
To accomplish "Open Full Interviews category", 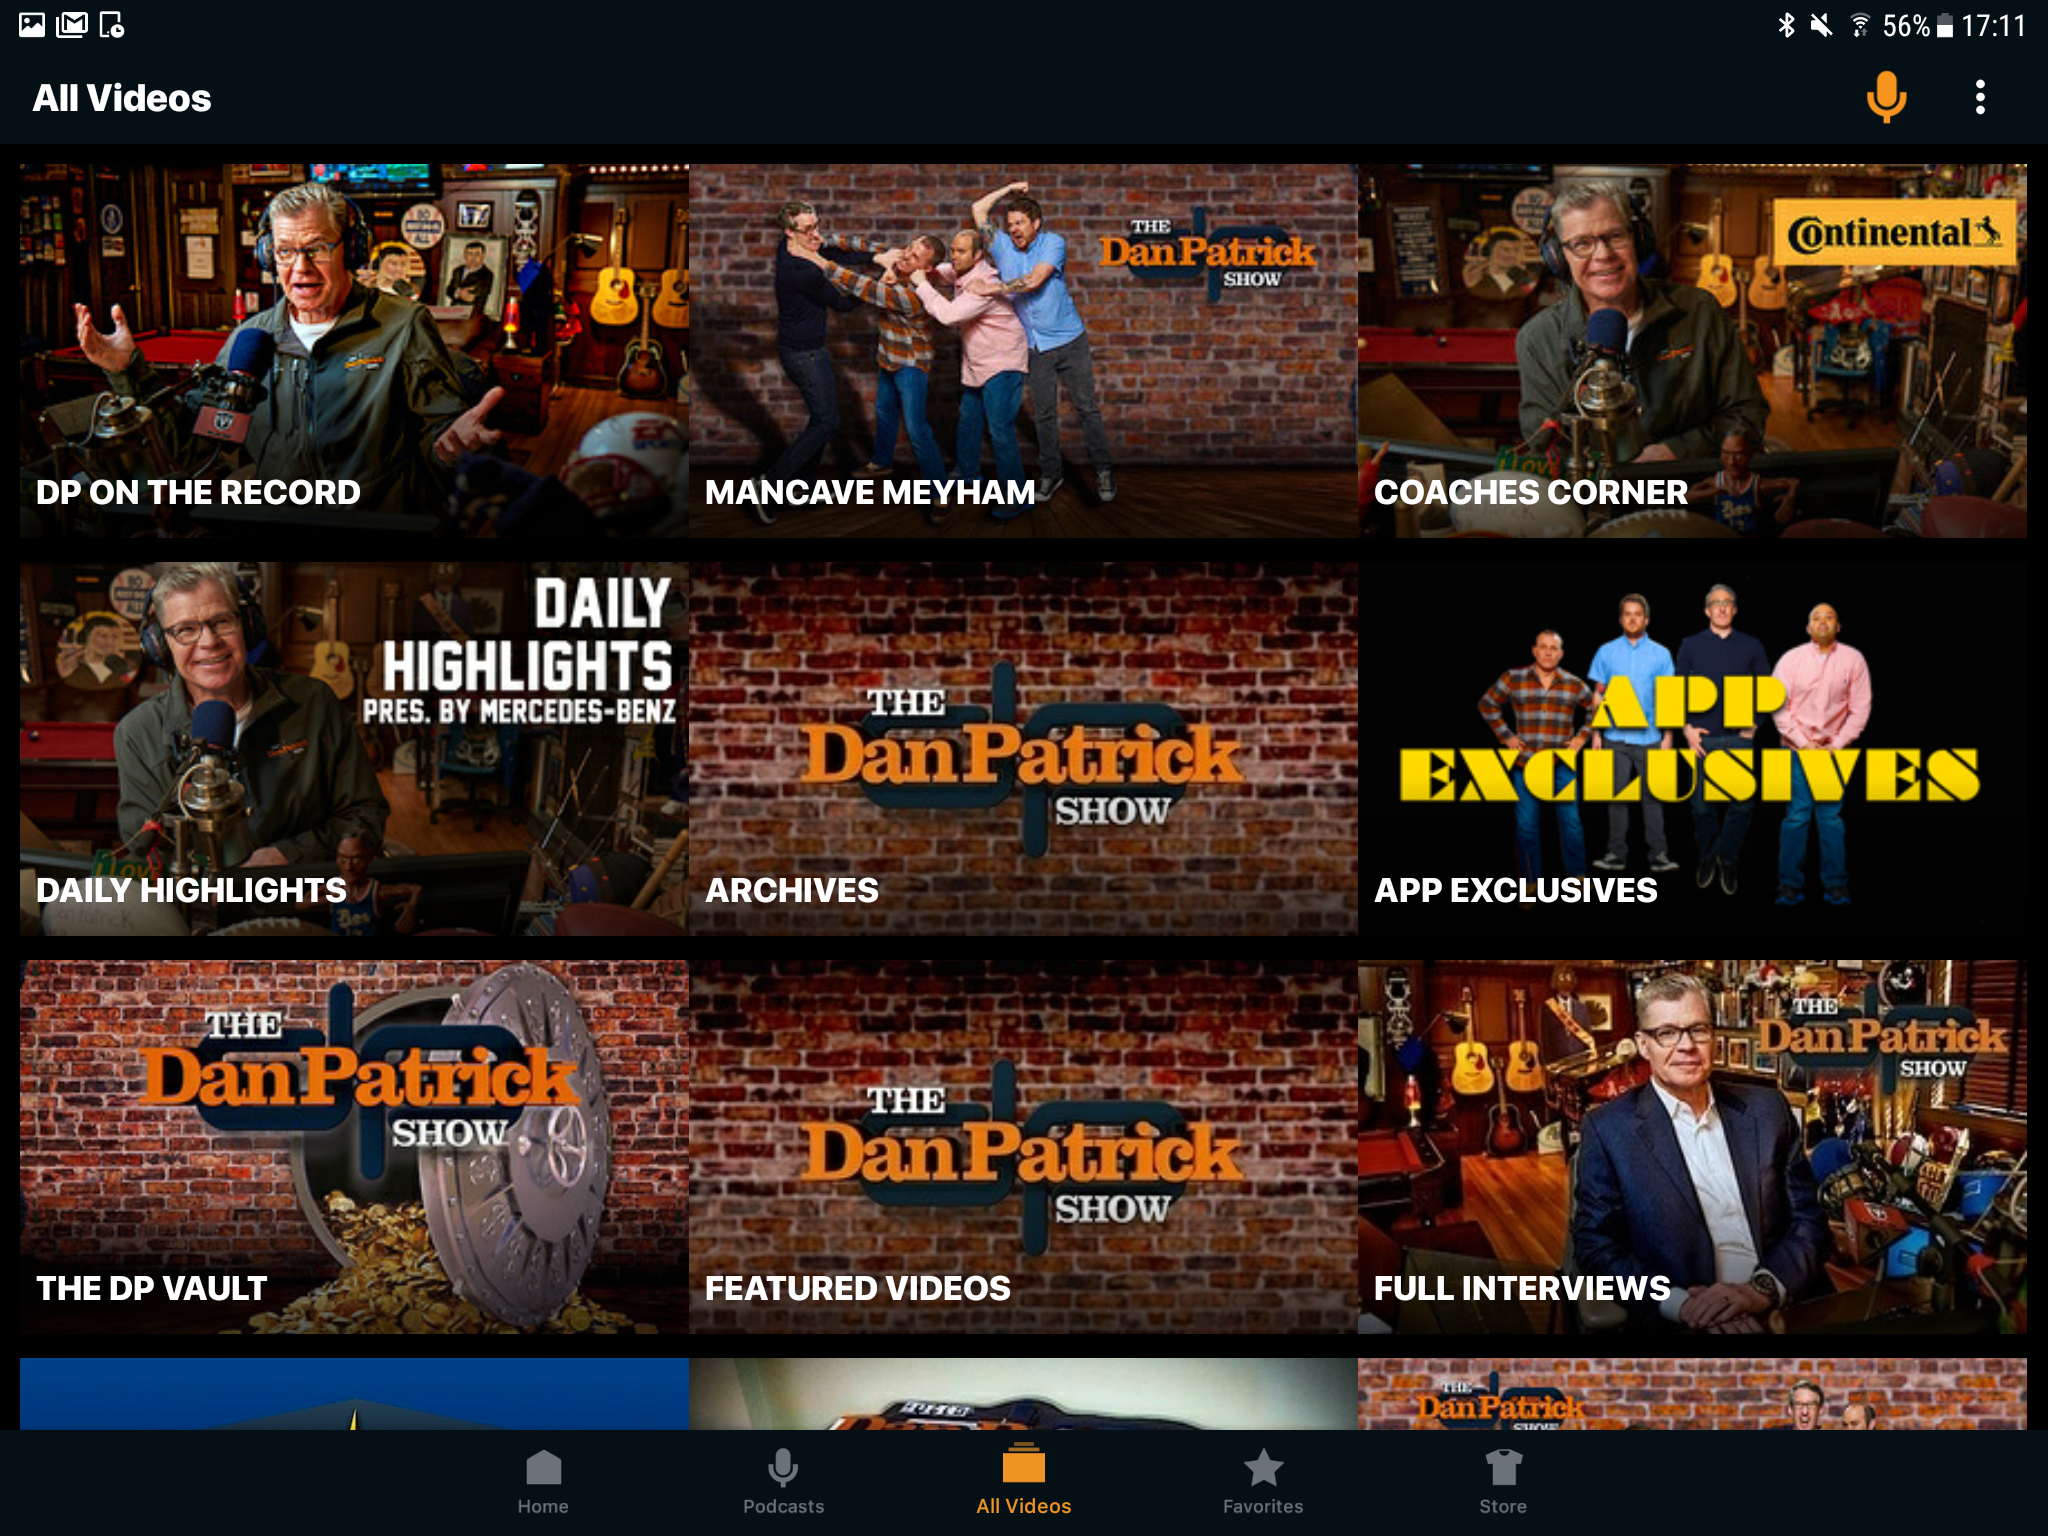I will pos(1692,1146).
